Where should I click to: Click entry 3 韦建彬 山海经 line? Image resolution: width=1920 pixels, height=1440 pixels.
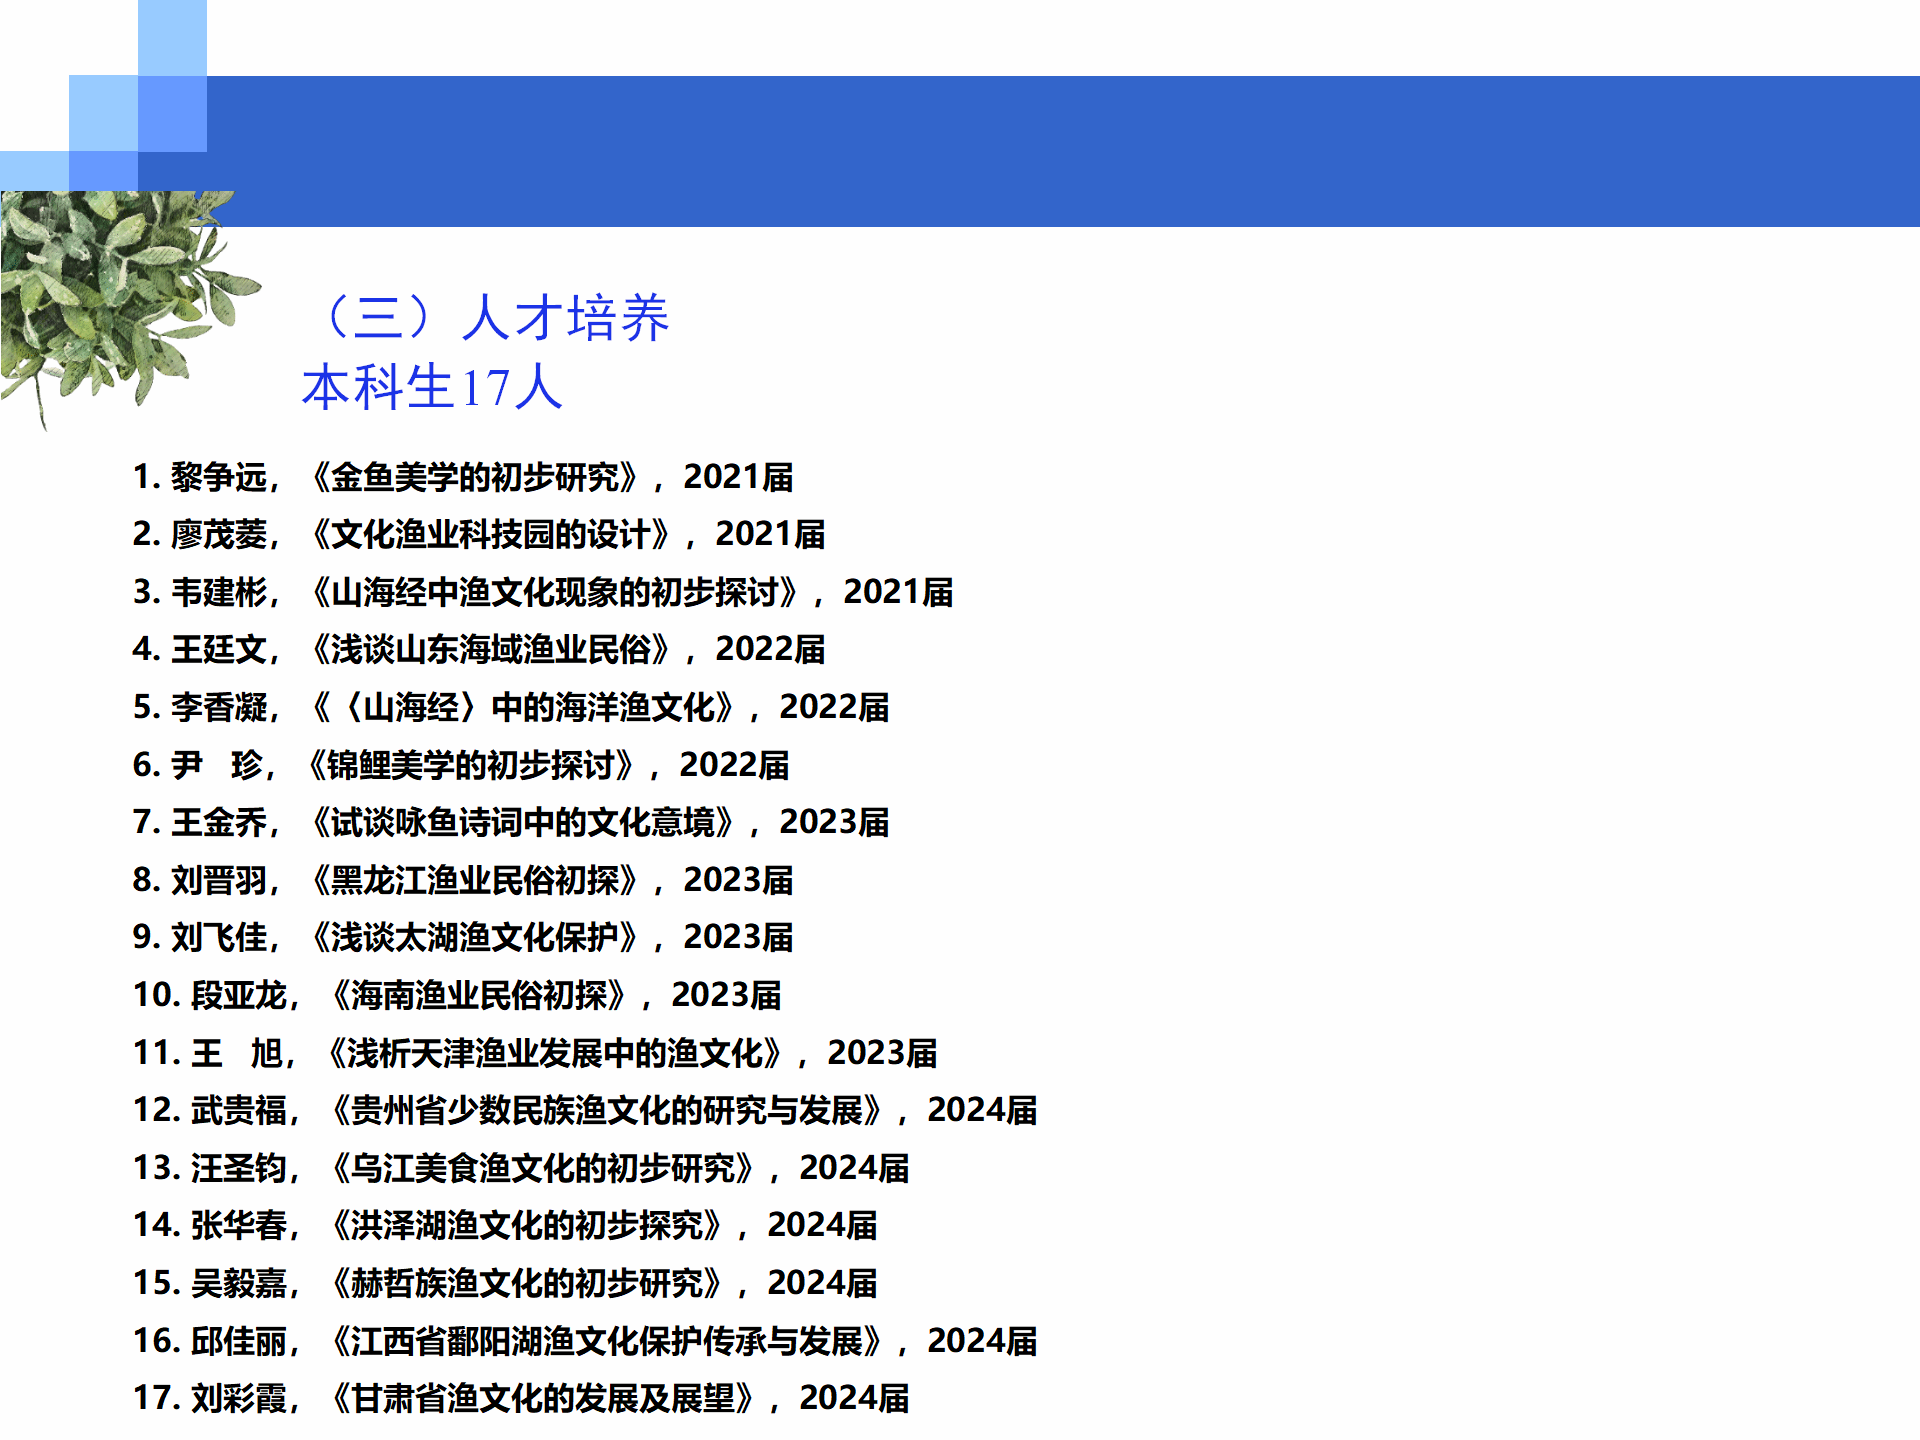(x=542, y=592)
